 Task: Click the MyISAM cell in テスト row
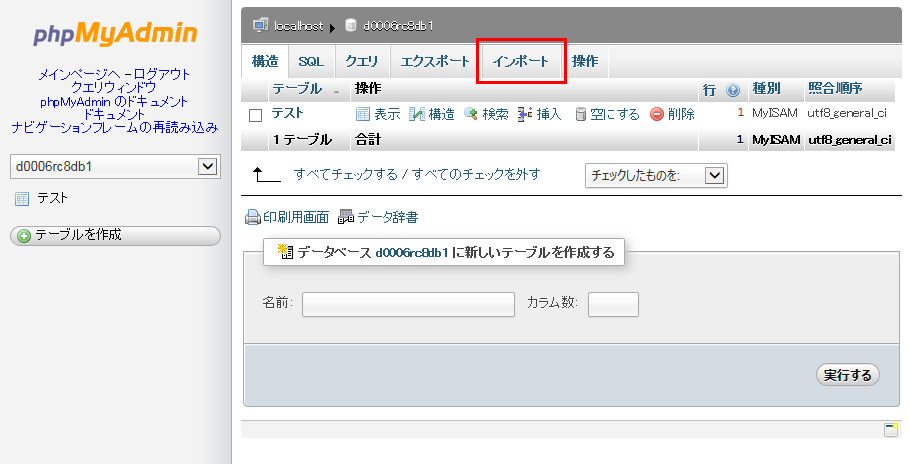pyautogui.click(x=775, y=113)
